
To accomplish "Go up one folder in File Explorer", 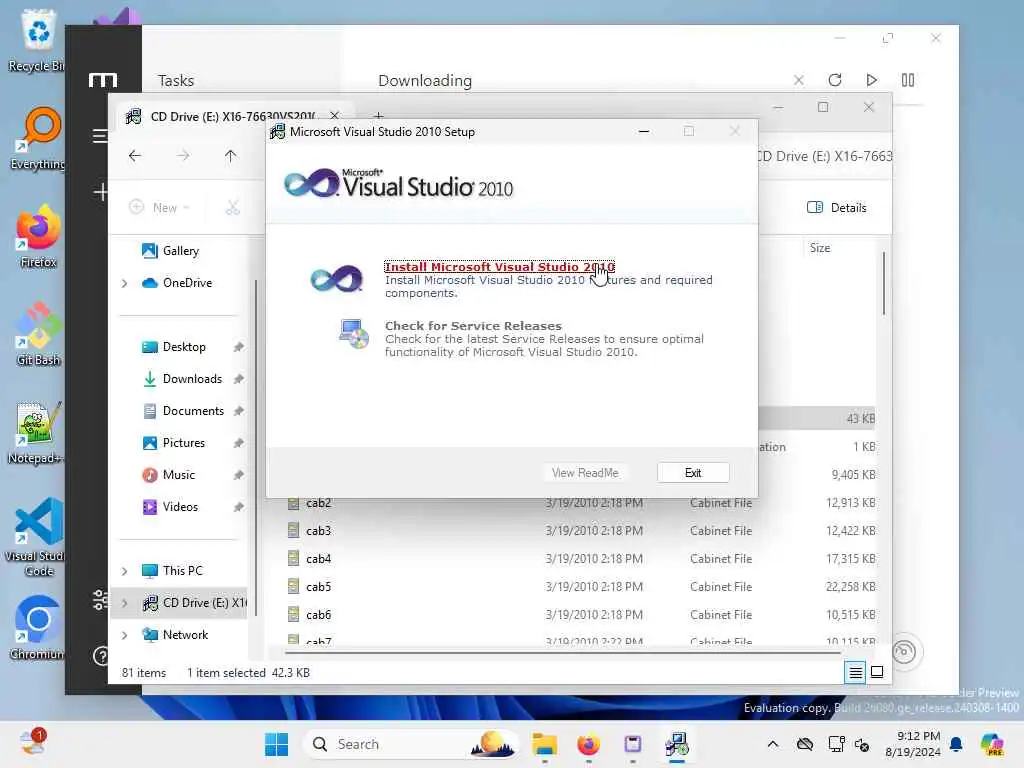I will pos(231,155).
